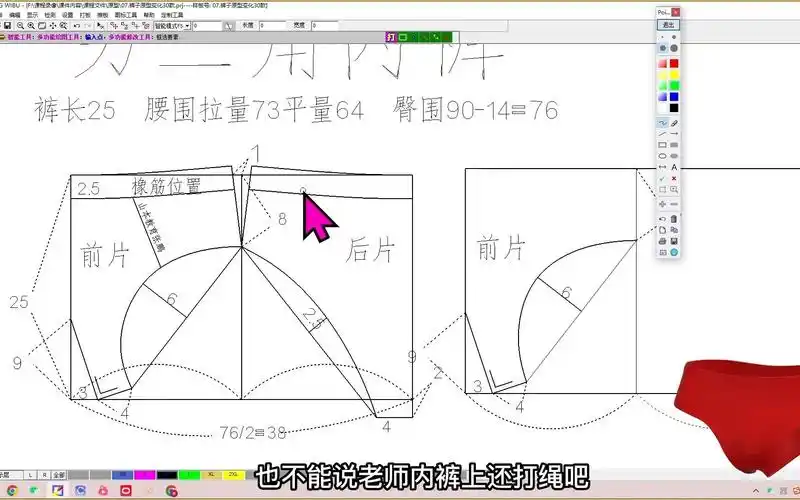Select the magenta size swatch in bottom bar

pos(145,474)
